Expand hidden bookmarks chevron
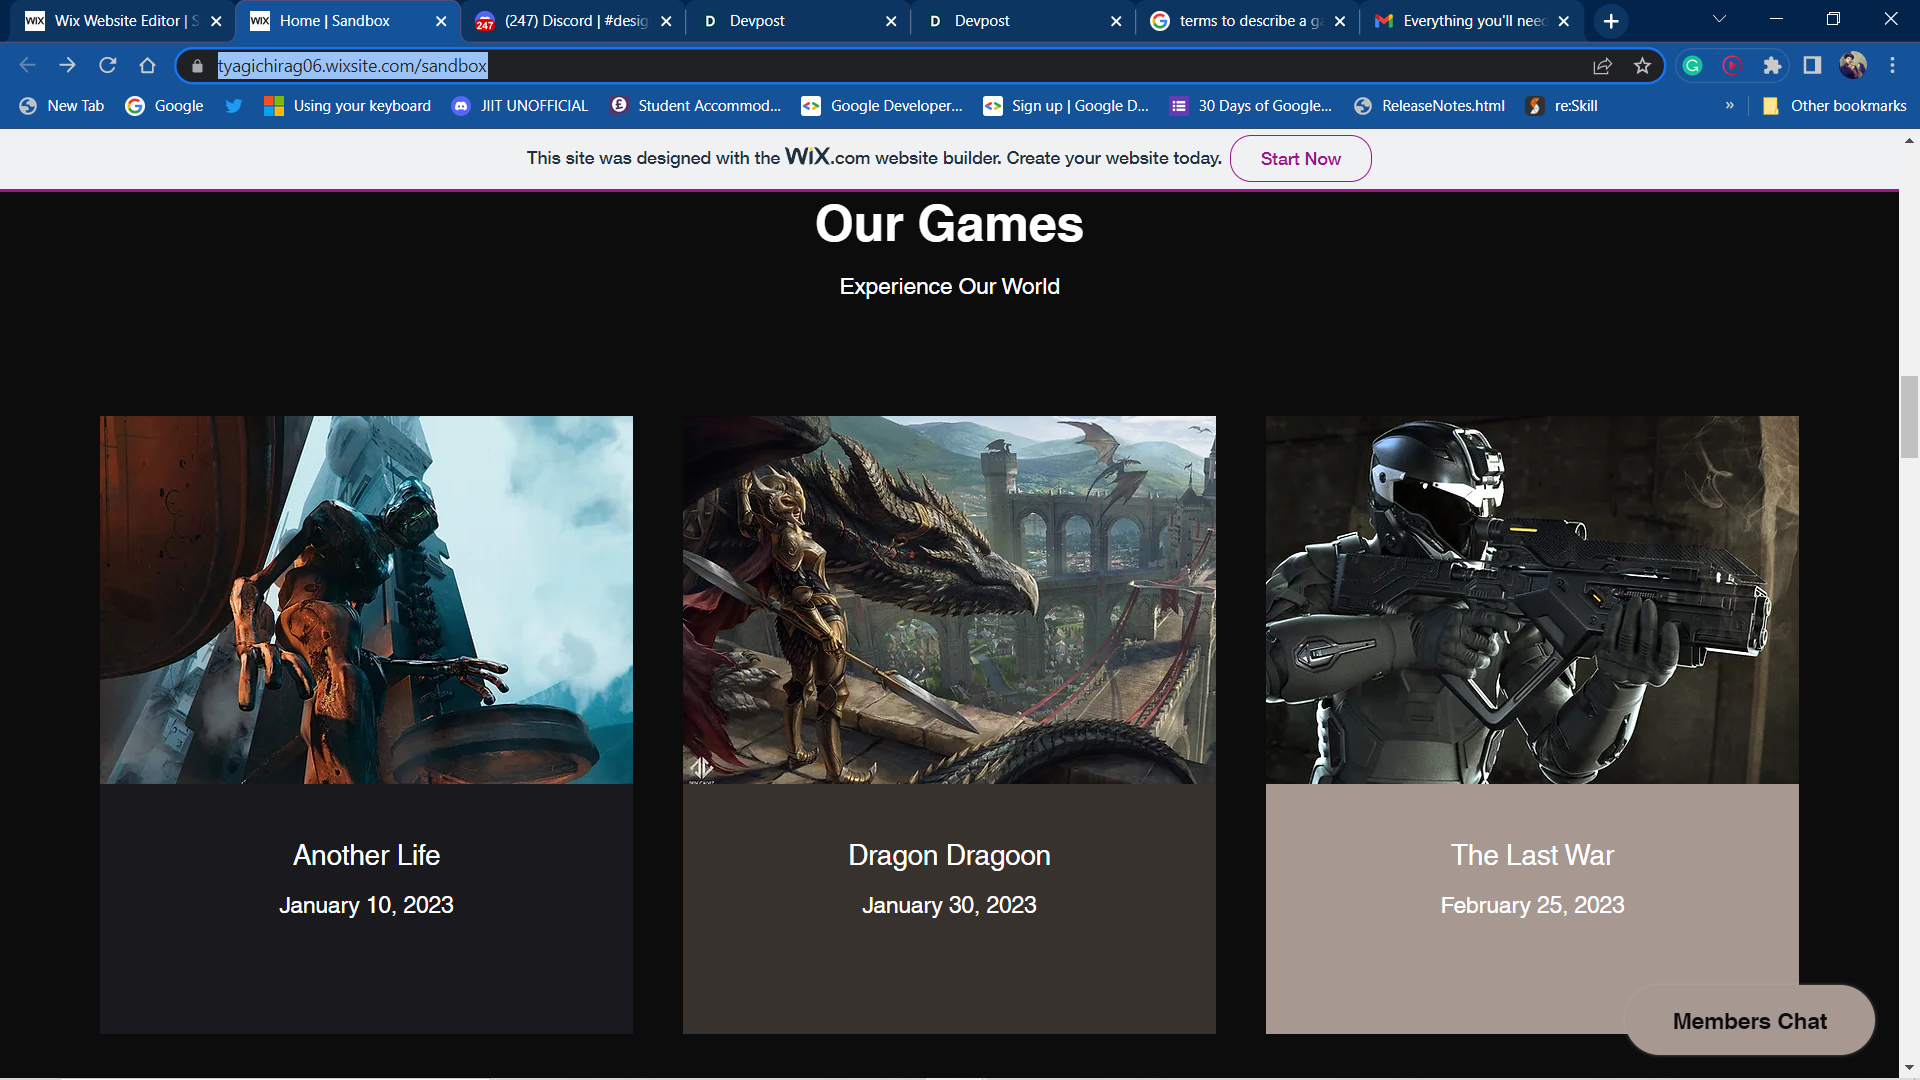Screen dimensions: 1920x1080 pos(1729,106)
